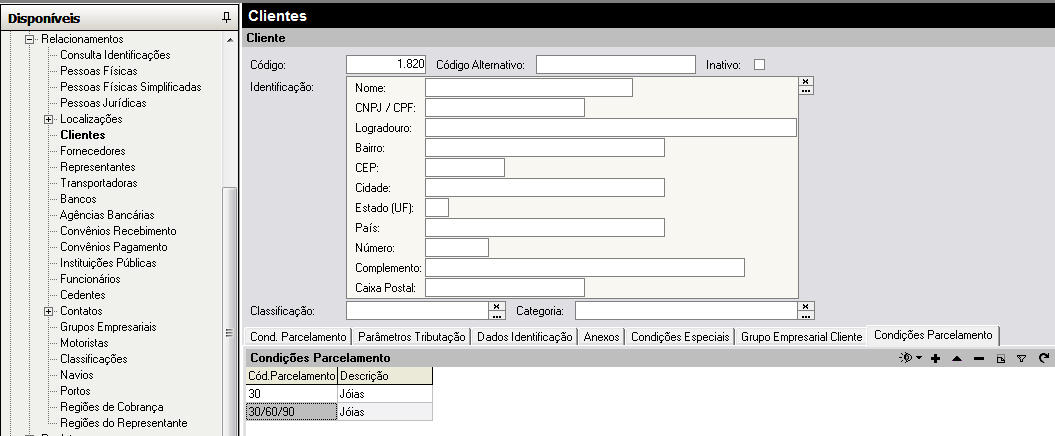Open the dropdown arrow beside the eye icon

click(918, 359)
